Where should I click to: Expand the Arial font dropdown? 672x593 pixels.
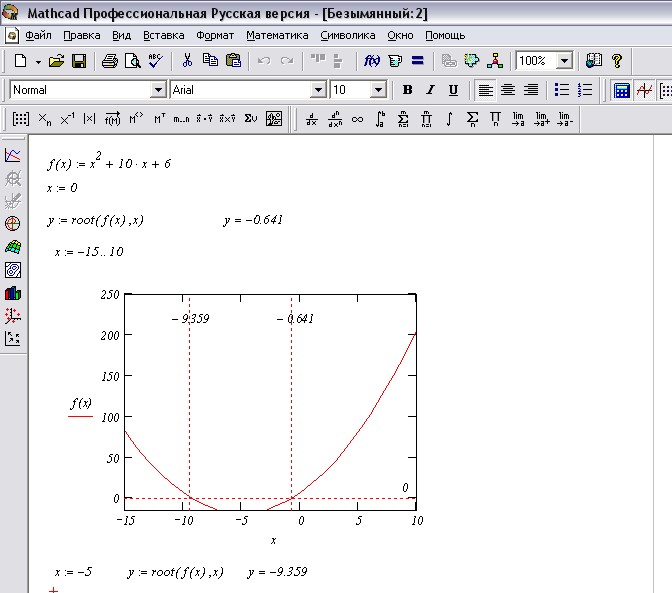point(318,90)
